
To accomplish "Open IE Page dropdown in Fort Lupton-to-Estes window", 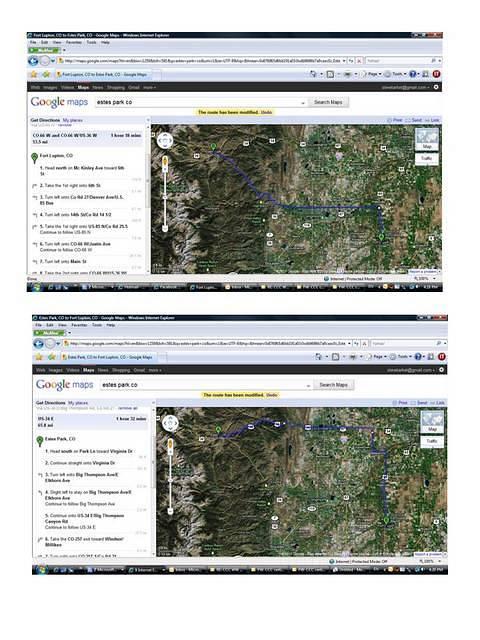I will (373, 74).
